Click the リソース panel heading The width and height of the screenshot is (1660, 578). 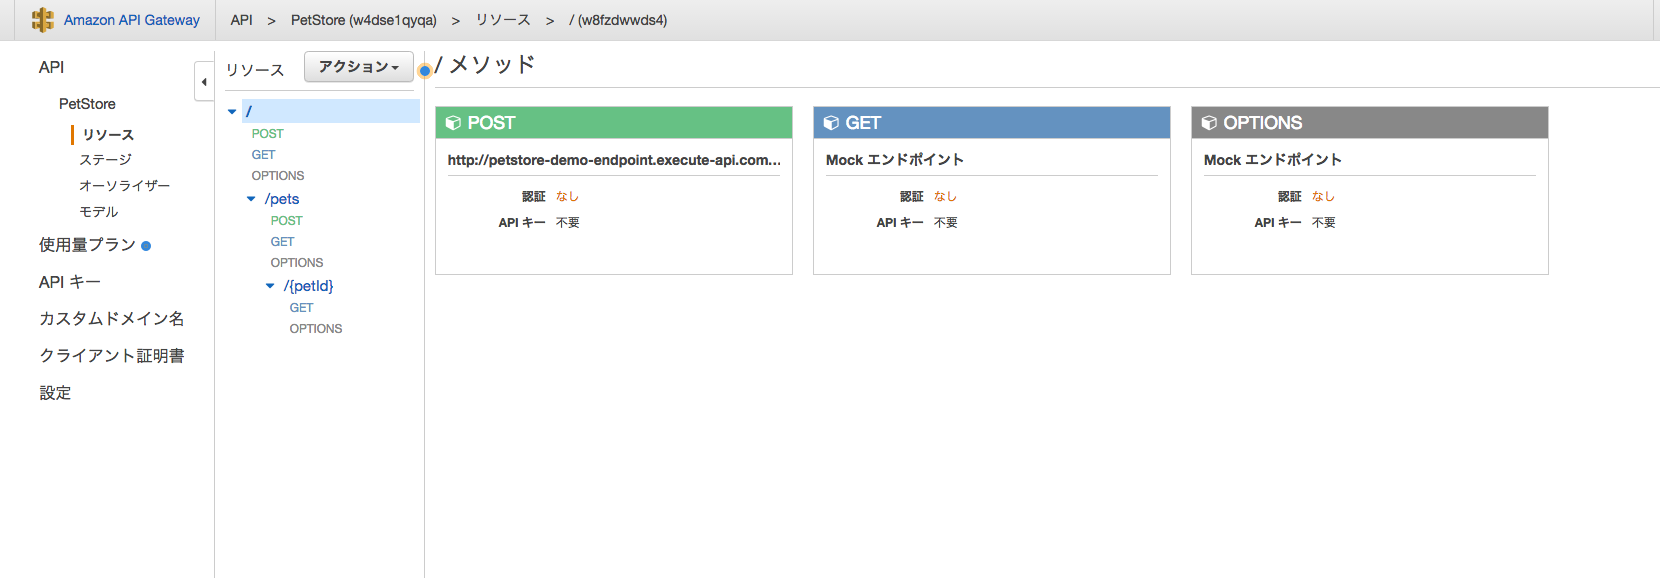[255, 70]
